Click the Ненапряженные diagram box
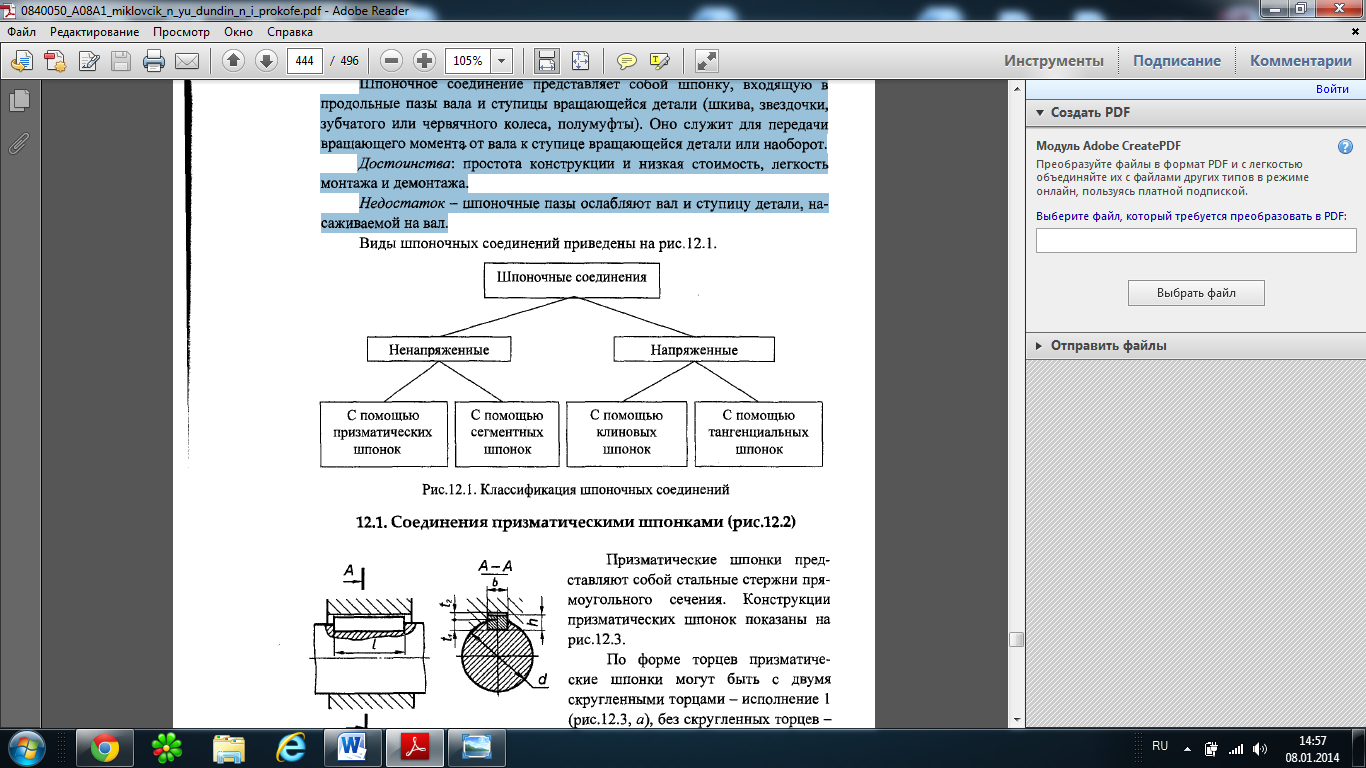 pyautogui.click(x=438, y=349)
